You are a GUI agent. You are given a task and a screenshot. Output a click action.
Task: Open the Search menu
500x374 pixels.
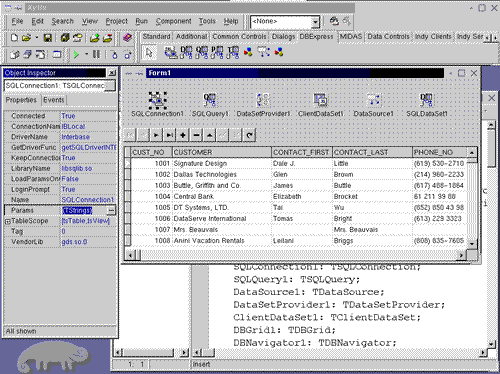[62, 21]
